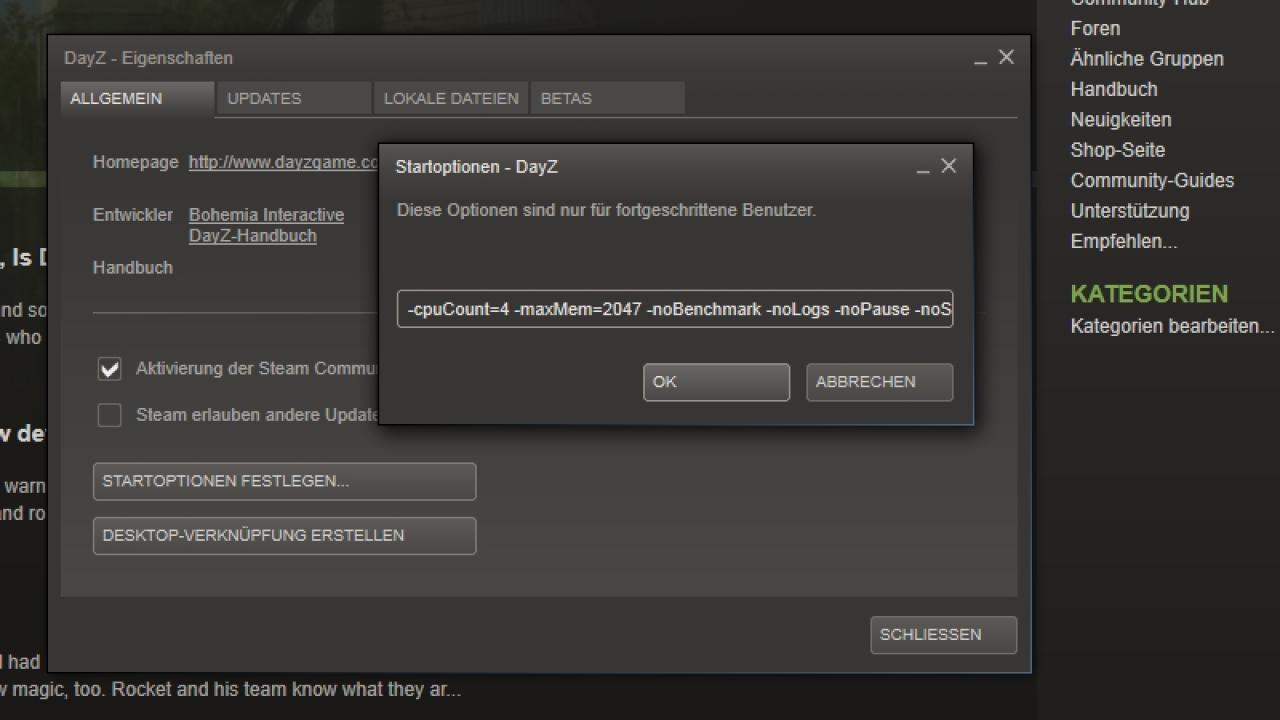Close the DayZ - Eigenschaften window

click(x=1006, y=57)
